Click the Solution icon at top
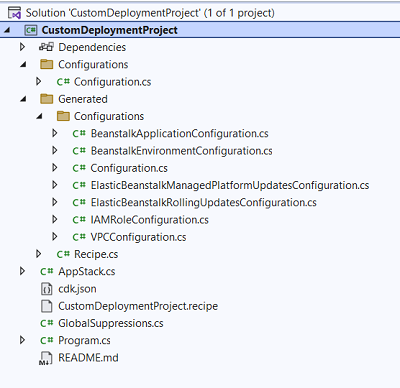 [14, 13]
